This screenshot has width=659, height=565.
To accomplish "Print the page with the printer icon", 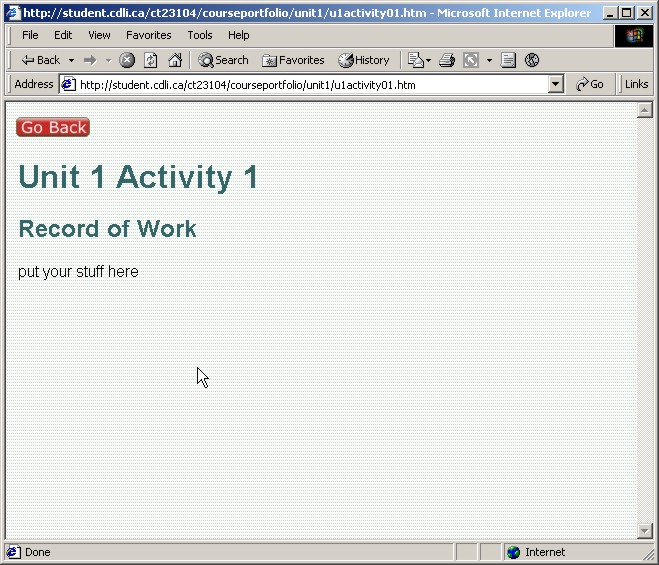I will [447, 61].
